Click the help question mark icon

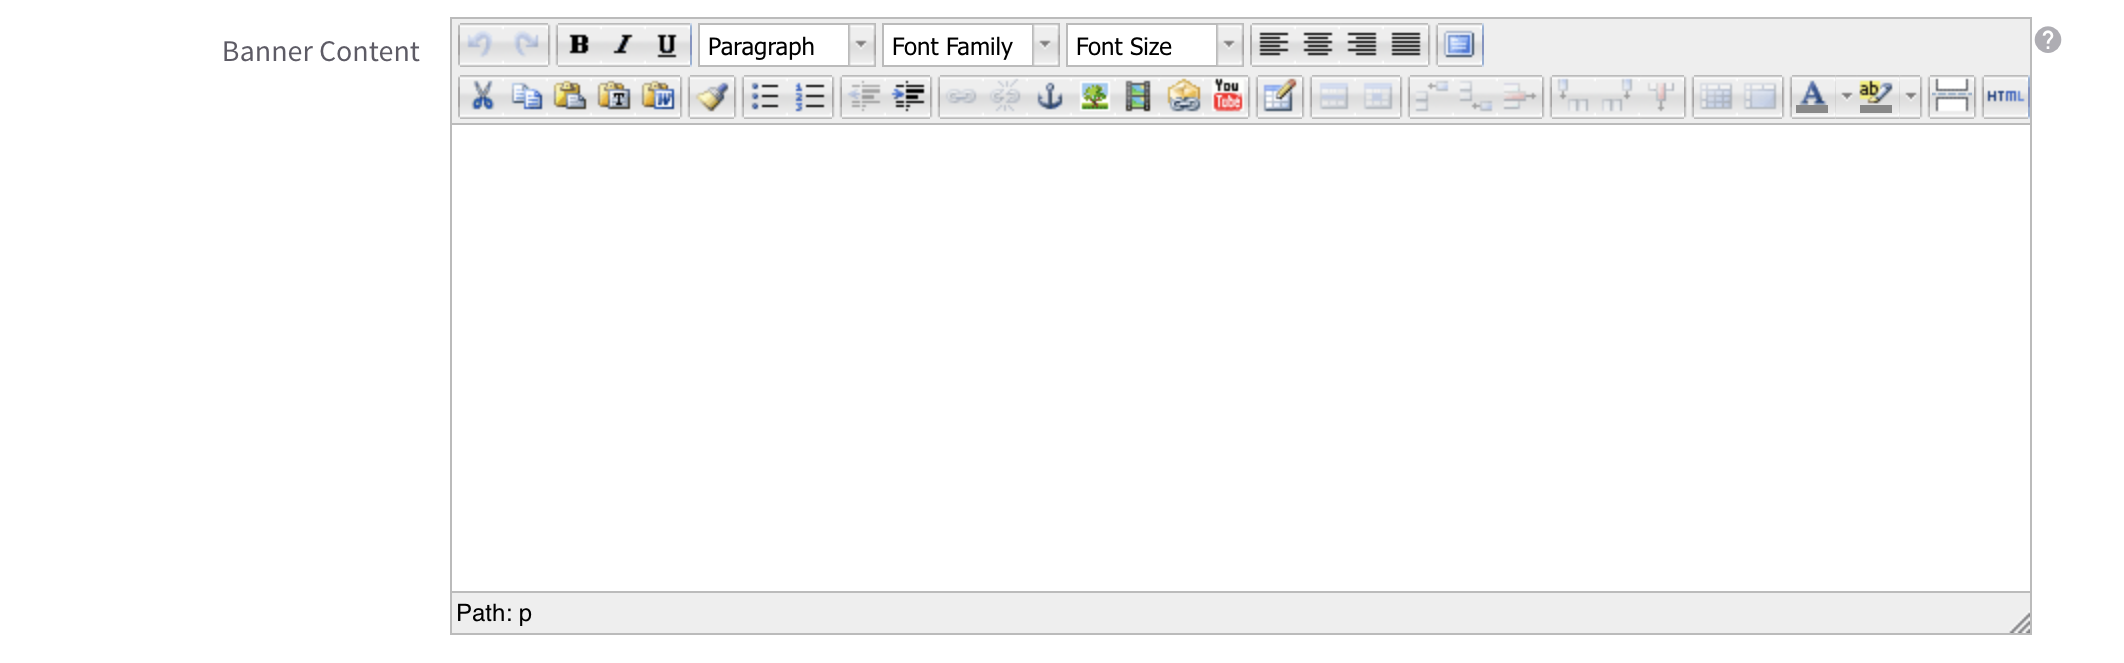[2047, 40]
